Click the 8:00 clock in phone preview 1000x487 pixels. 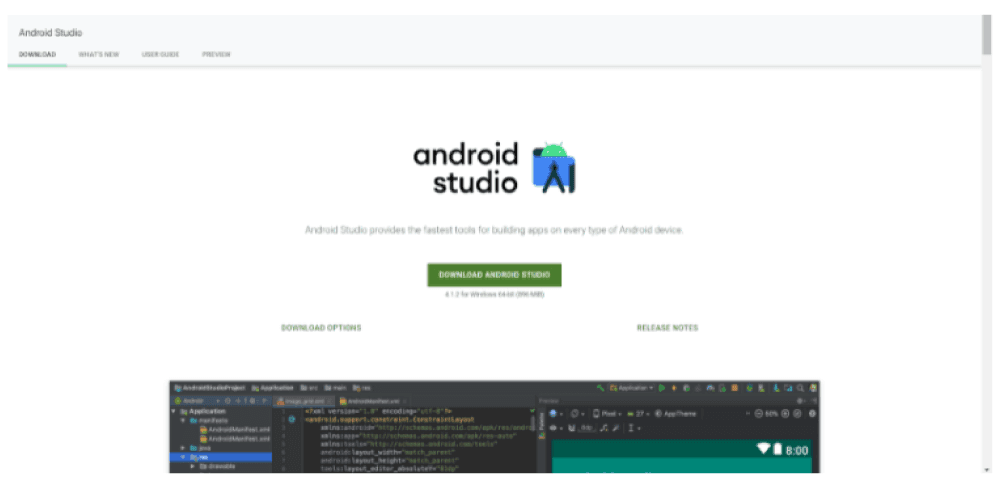coord(797,451)
